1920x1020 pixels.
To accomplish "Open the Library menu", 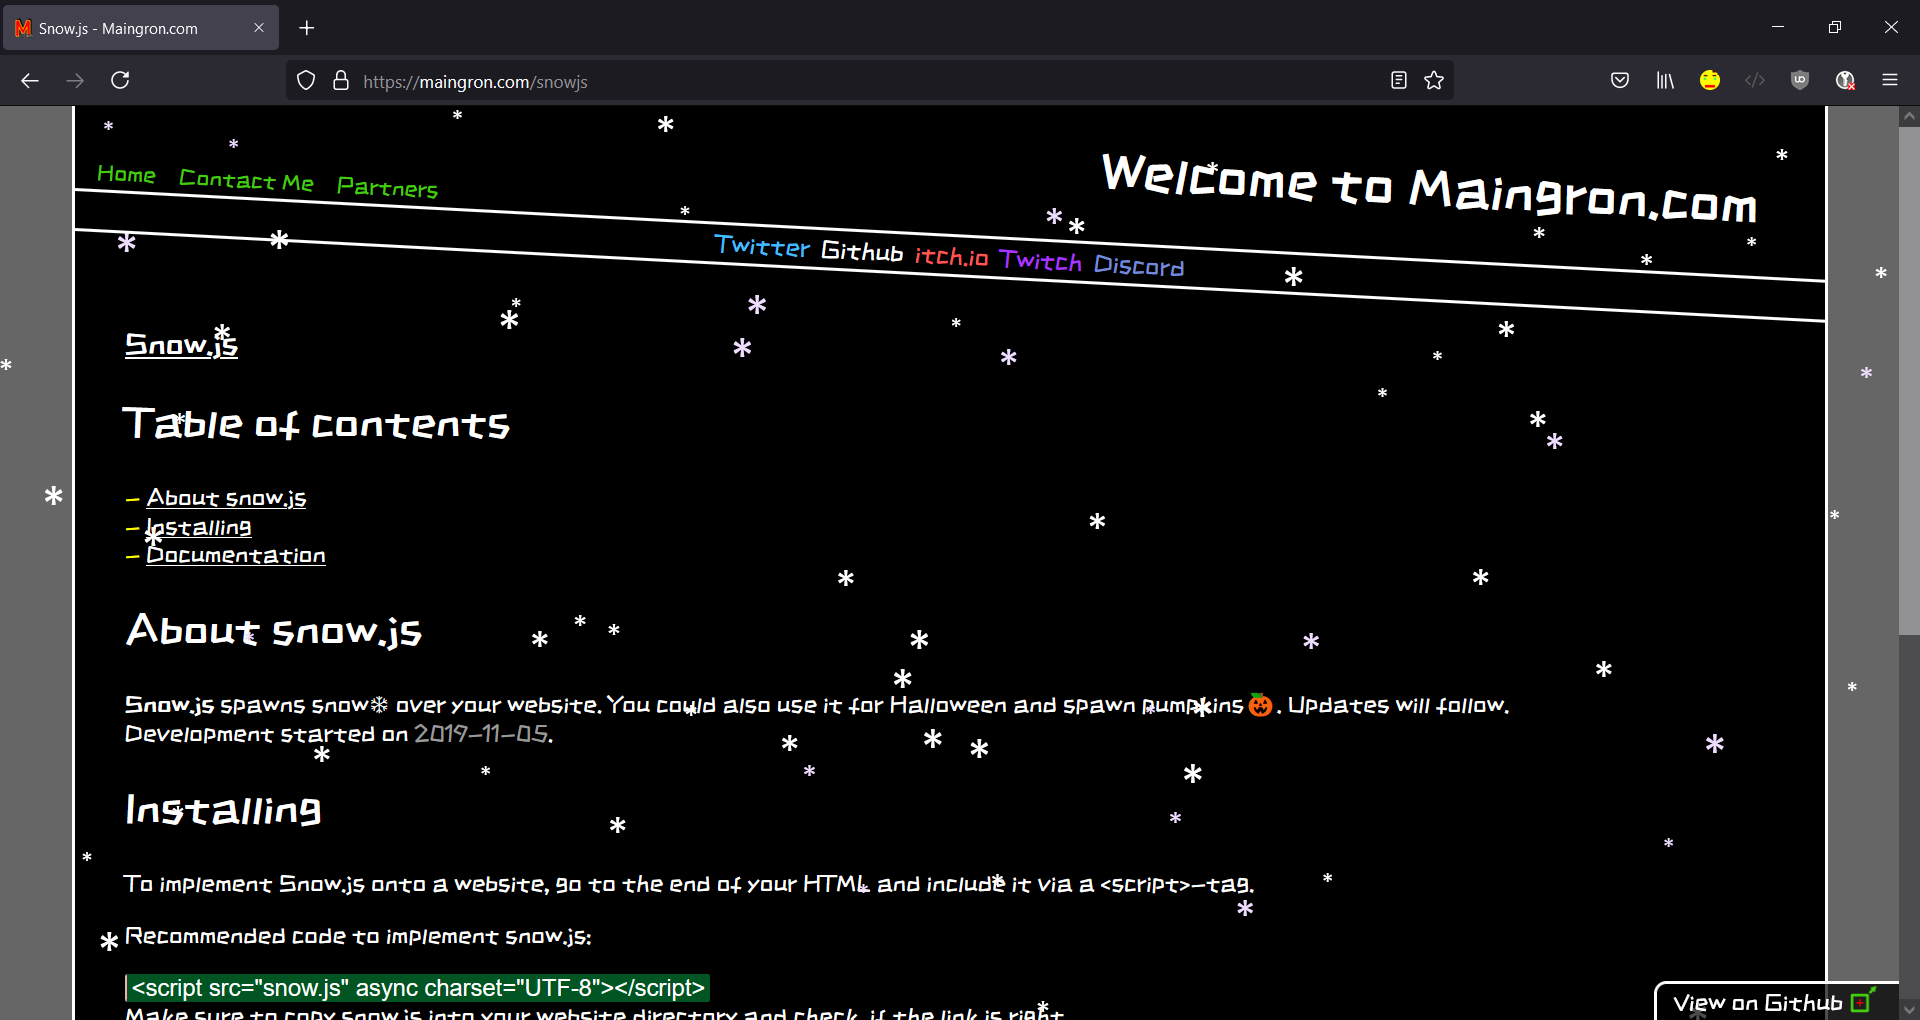I will 1665,81.
